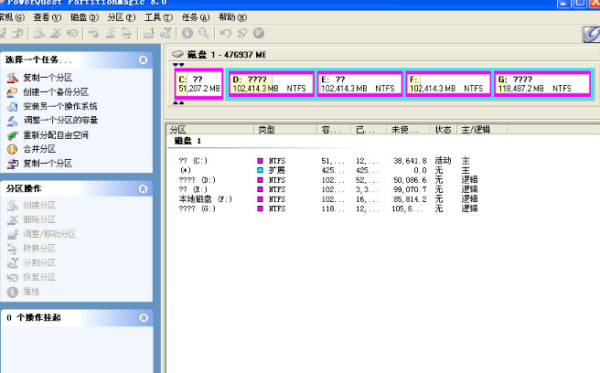Click the 类型 column header
Screen dimensions: 600x373
click(285, 130)
